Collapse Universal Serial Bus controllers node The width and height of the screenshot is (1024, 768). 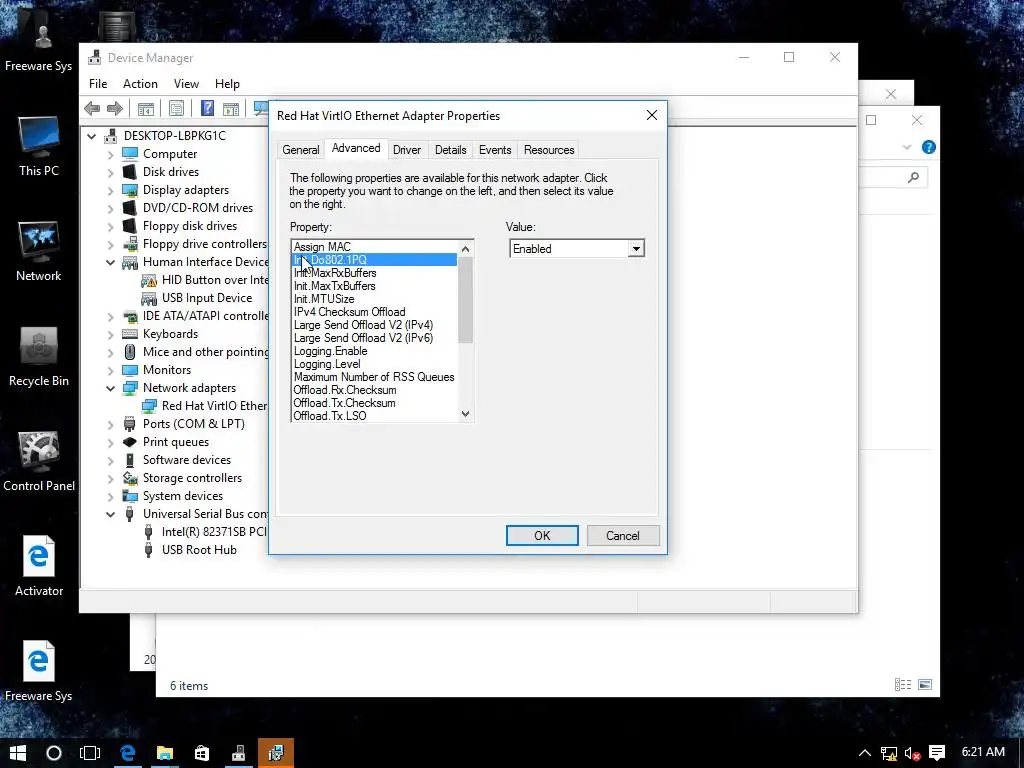tap(110, 515)
